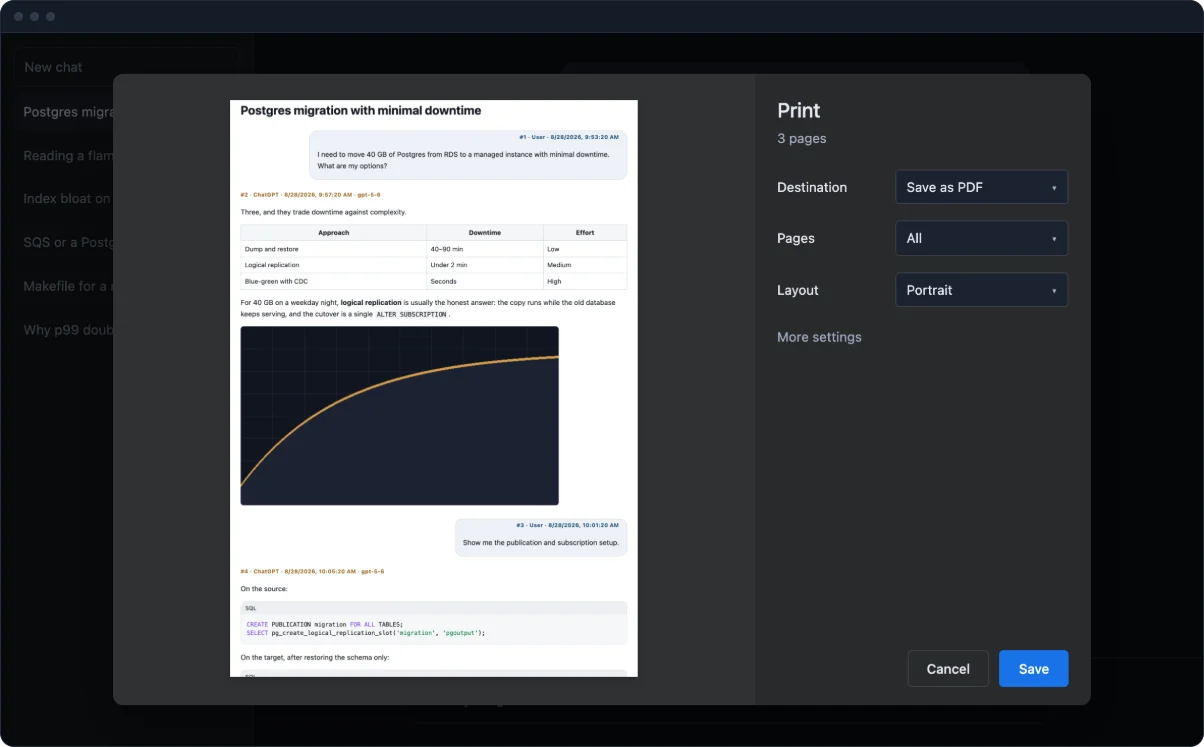1204x747 pixels.
Task: Click the '3 pages' count text
Action: click(802, 139)
